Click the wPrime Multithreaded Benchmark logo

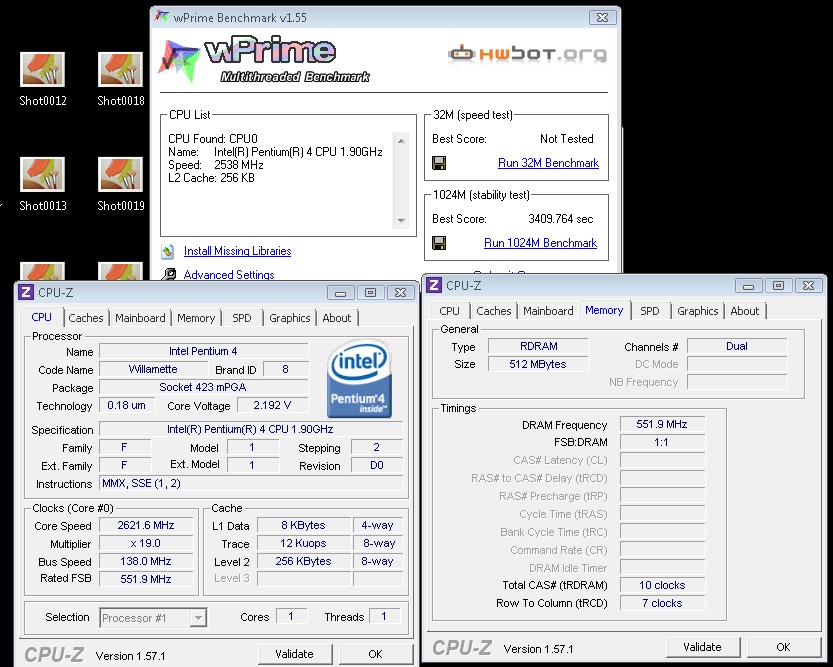pyautogui.click(x=264, y=61)
